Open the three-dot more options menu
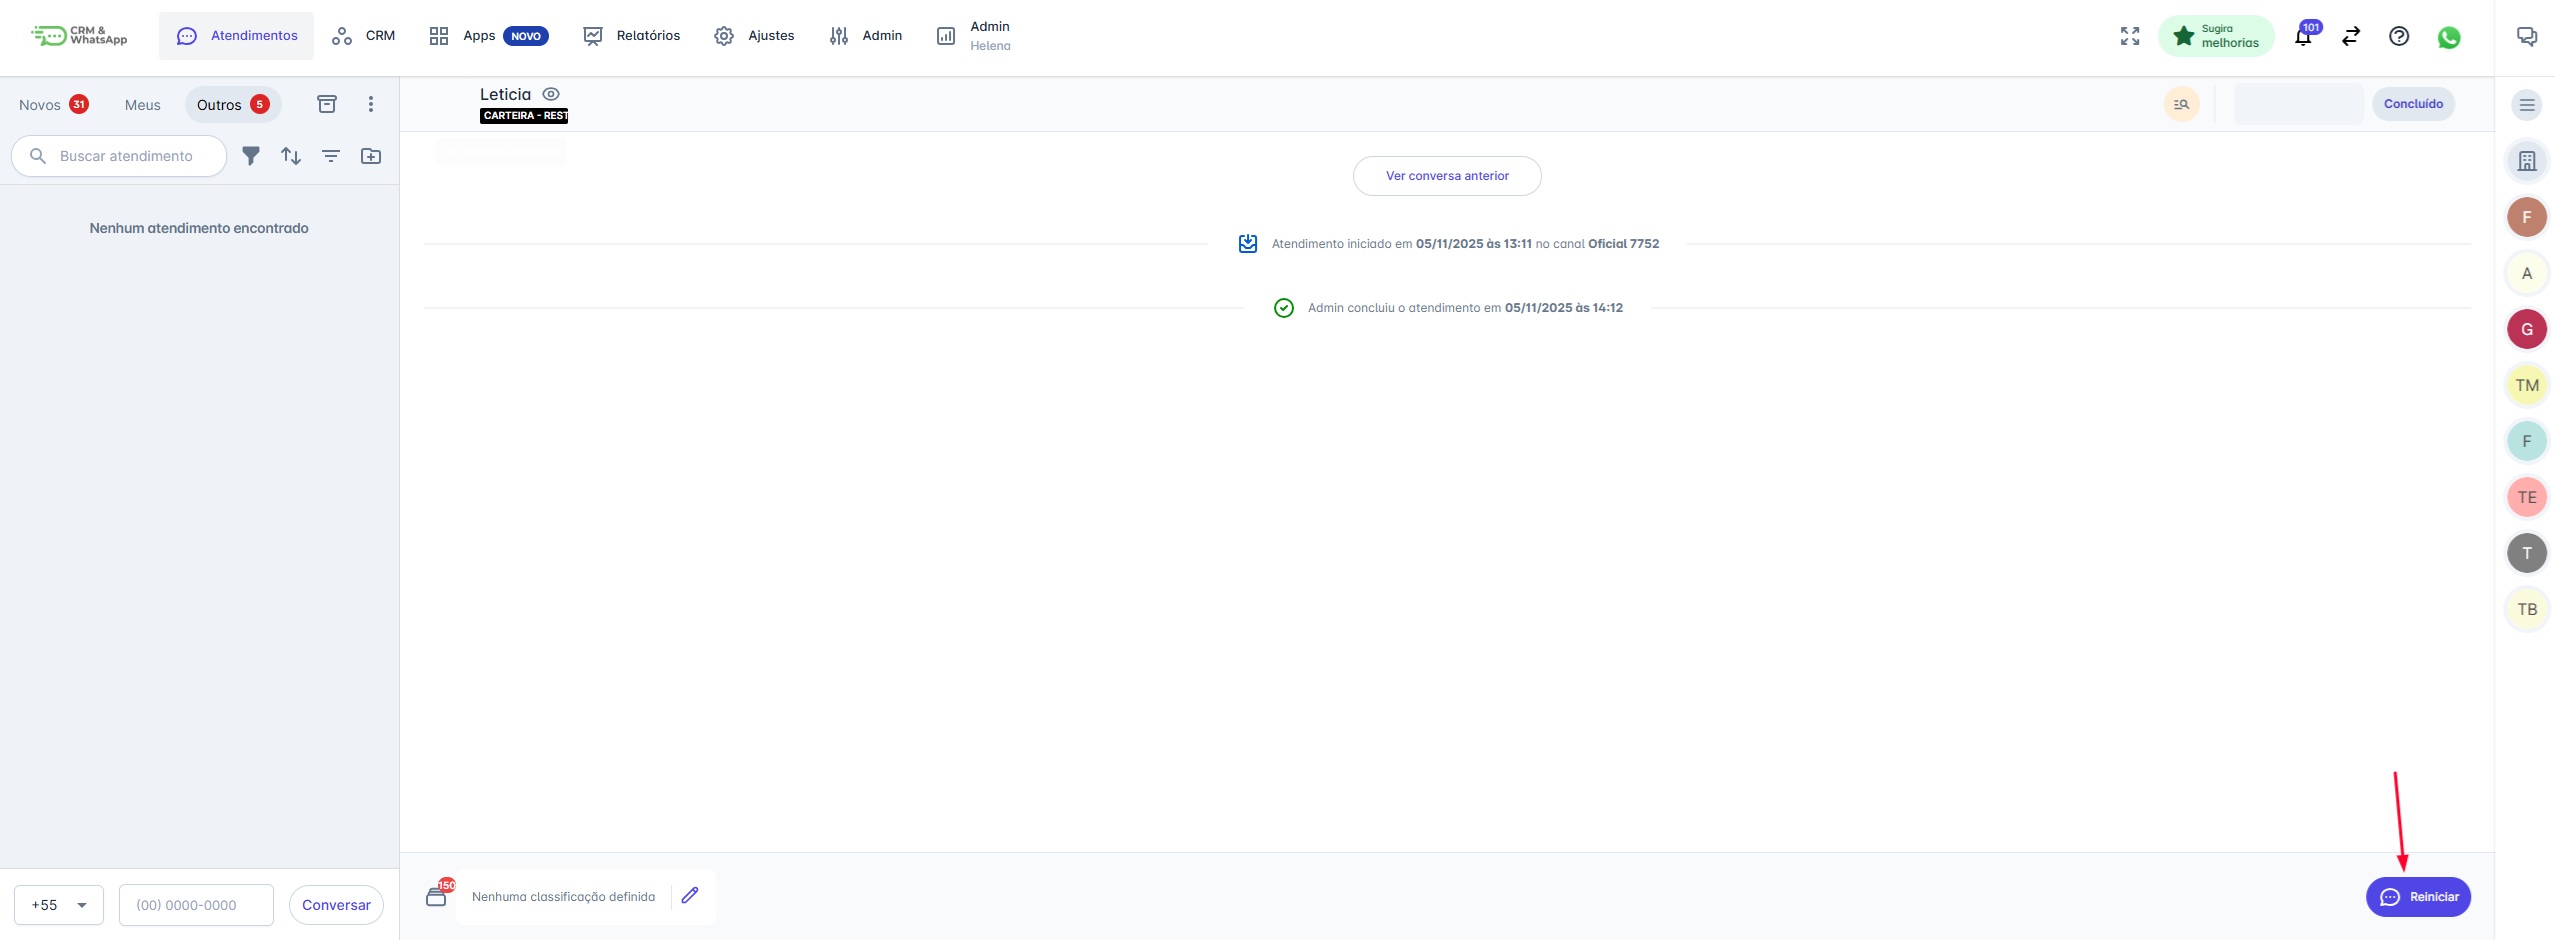Viewport: 2555px width, 940px height. click(x=371, y=104)
